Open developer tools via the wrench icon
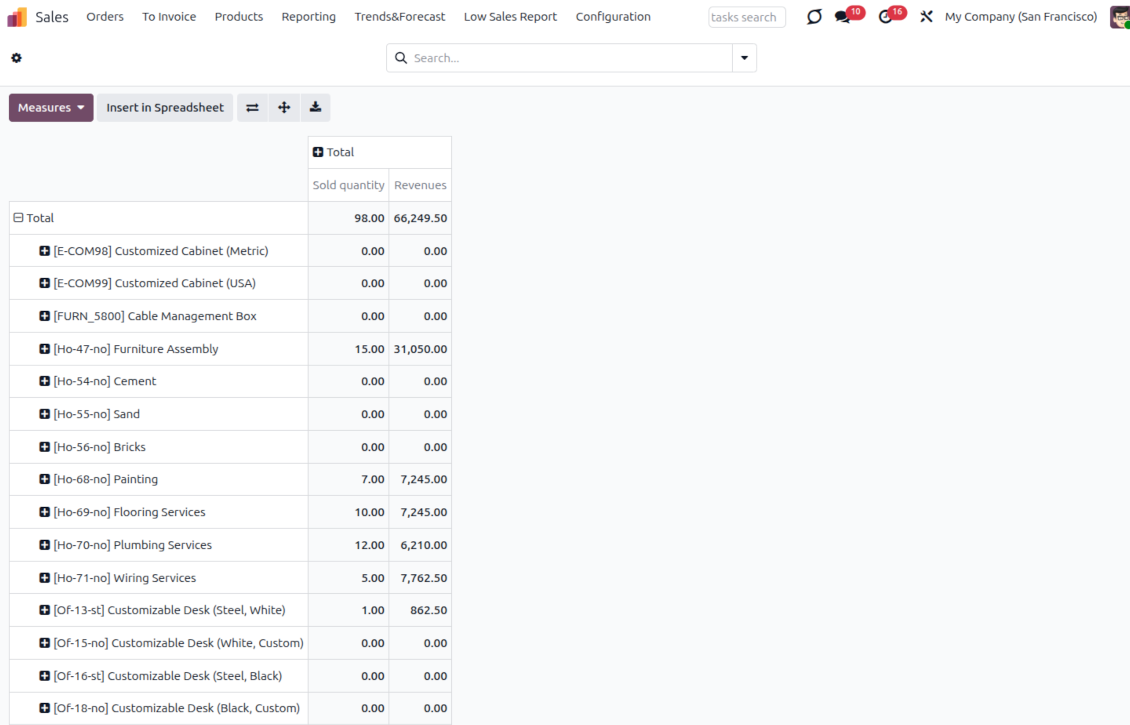 [925, 16]
